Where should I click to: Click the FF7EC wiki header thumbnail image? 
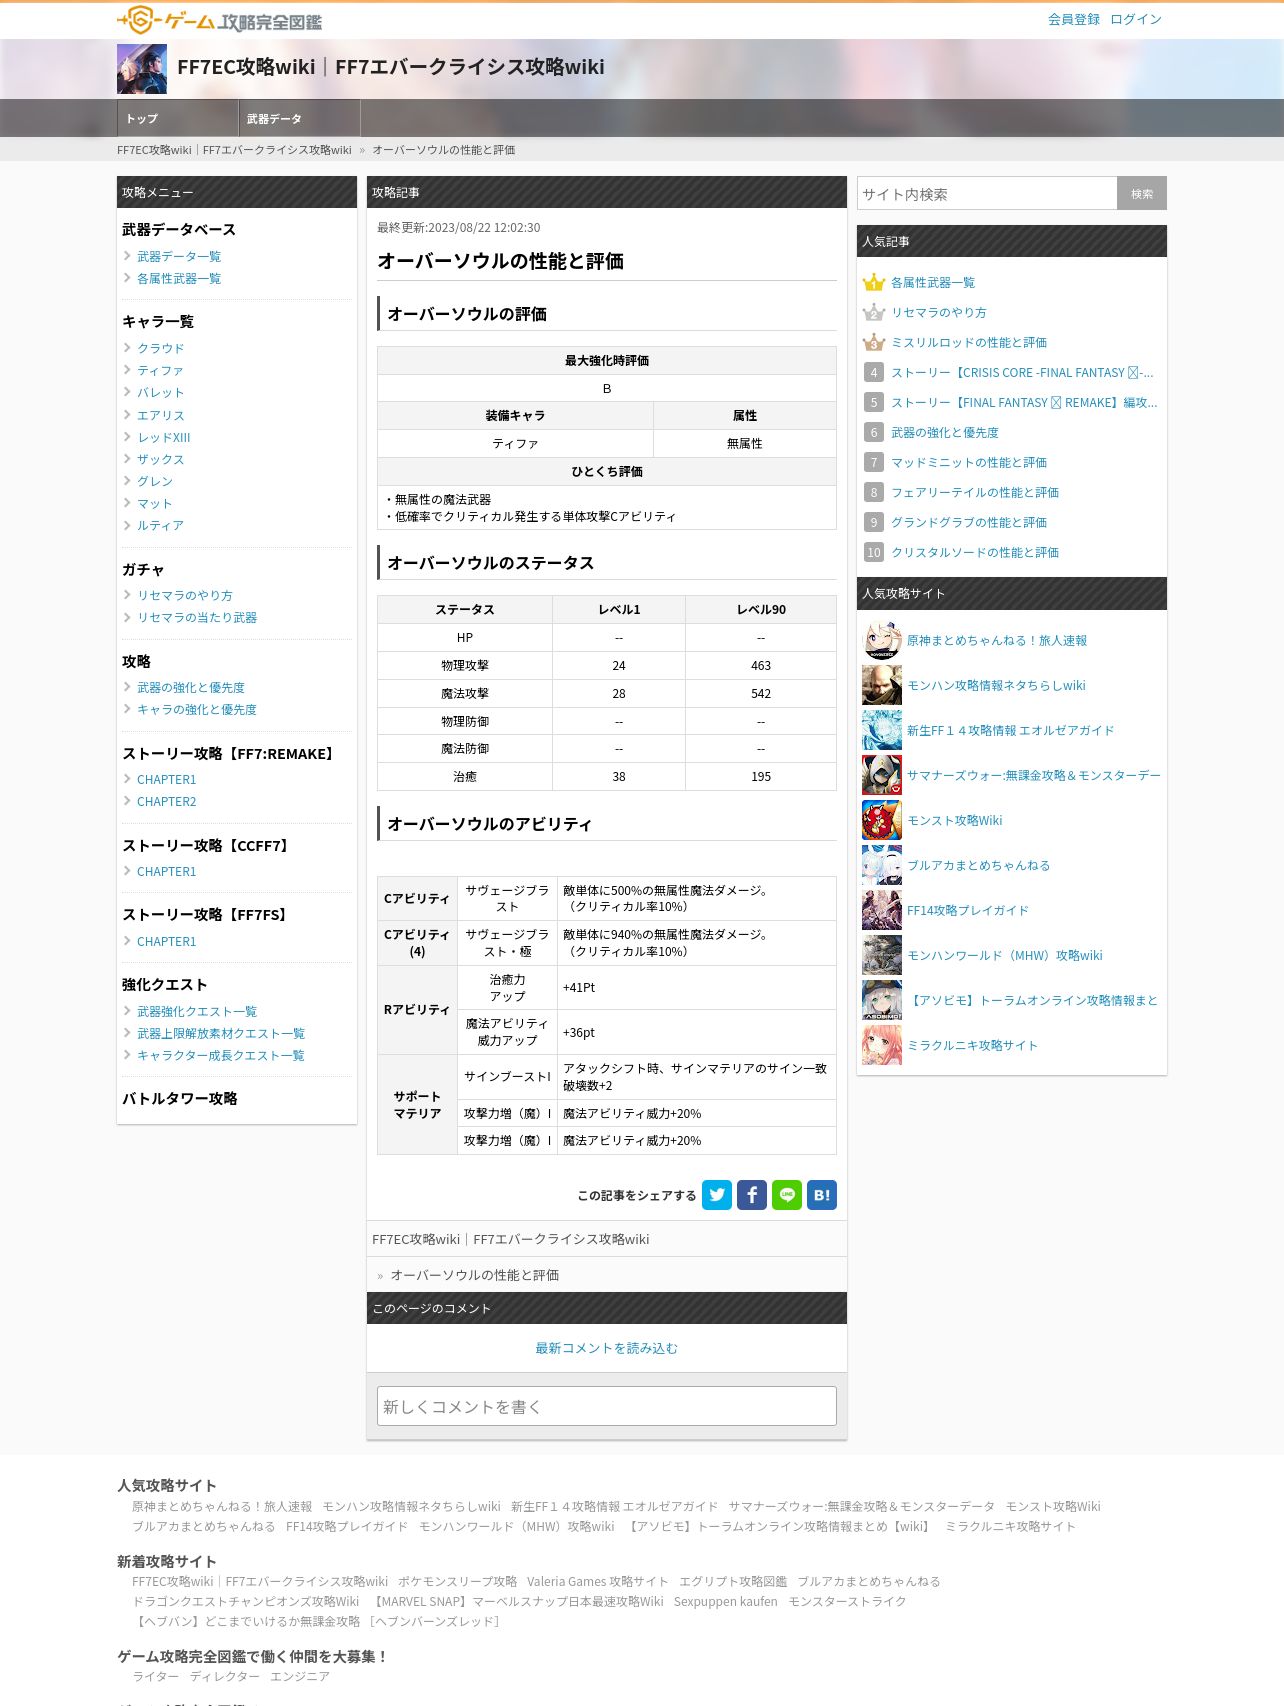click(x=142, y=69)
